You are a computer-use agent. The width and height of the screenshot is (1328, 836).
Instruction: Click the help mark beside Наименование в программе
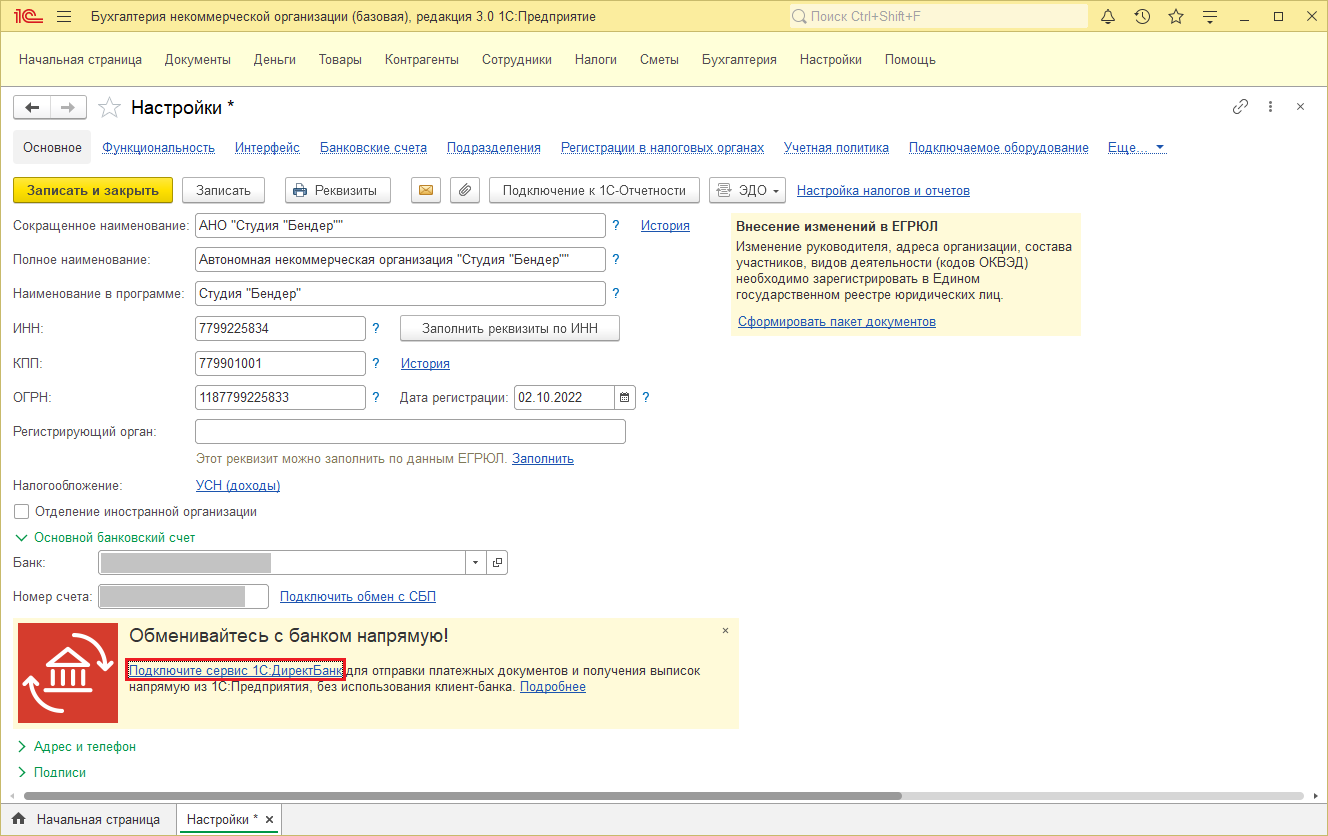click(x=616, y=294)
